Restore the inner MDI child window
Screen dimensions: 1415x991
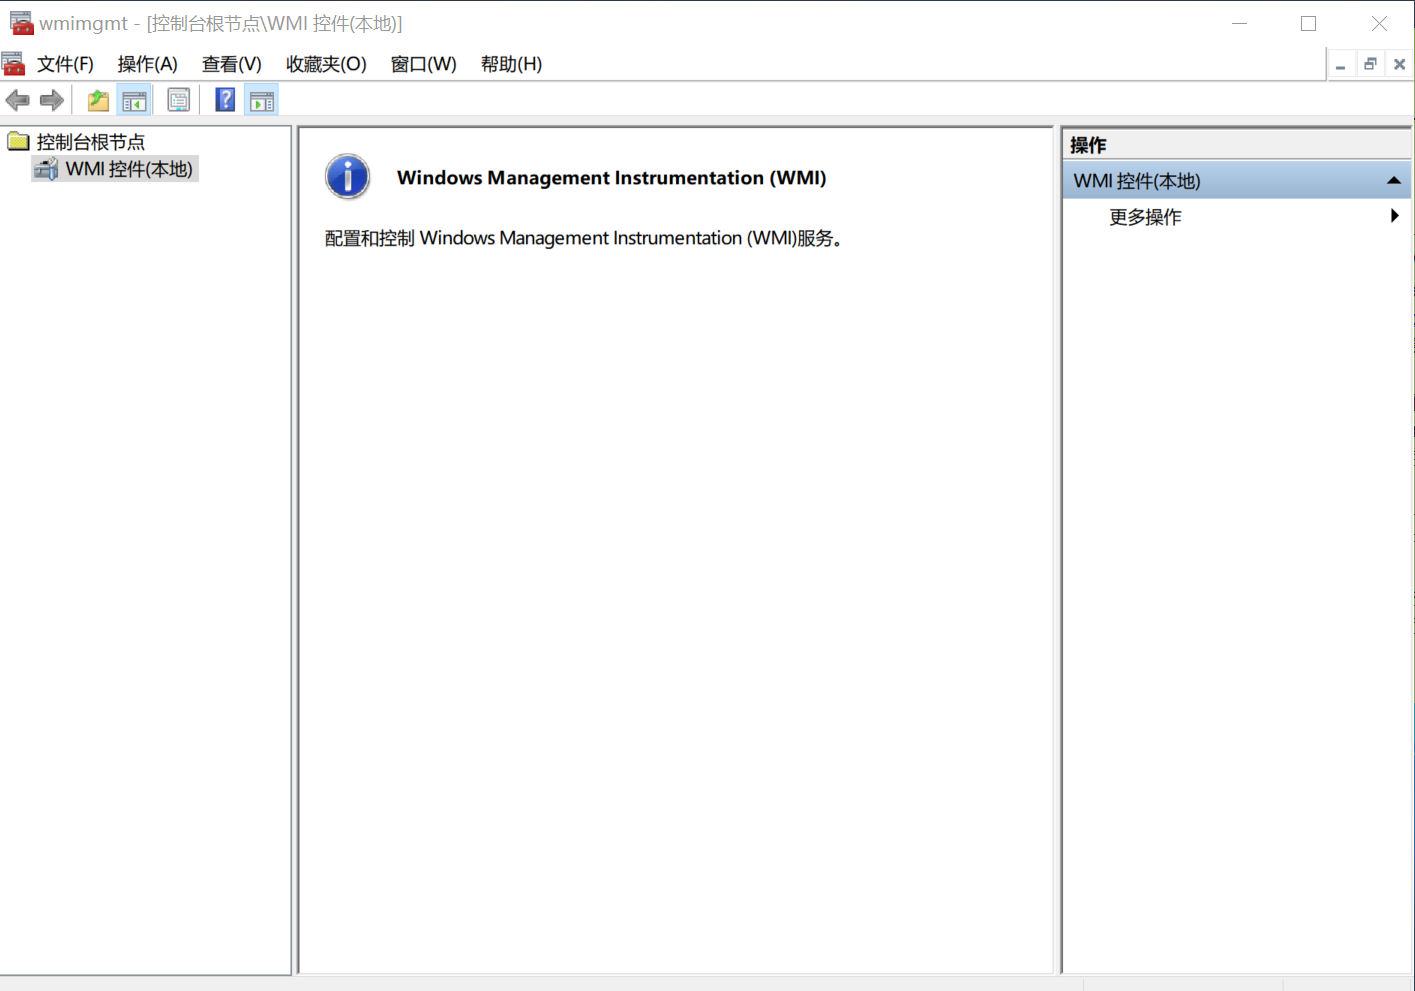(x=1370, y=64)
